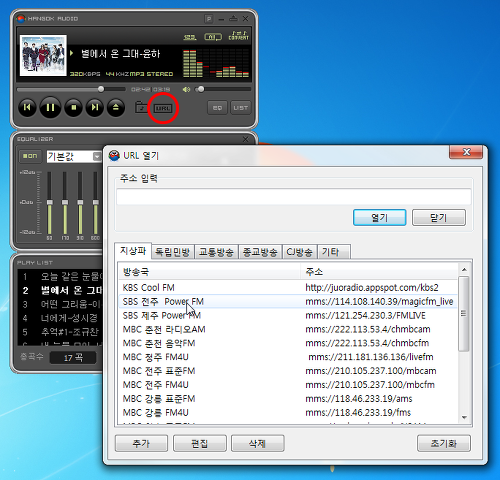Click the 닫기 close button

pos(439,218)
